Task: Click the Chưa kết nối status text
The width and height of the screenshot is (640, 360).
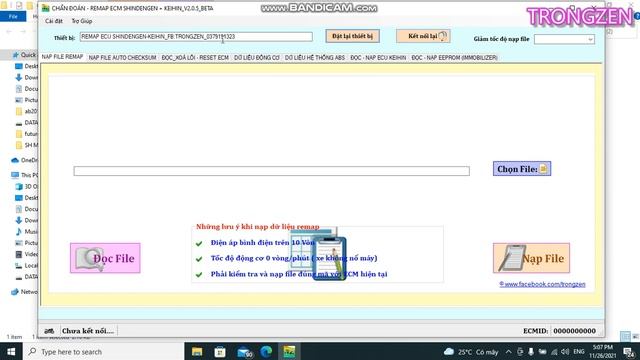Action: click(x=88, y=331)
